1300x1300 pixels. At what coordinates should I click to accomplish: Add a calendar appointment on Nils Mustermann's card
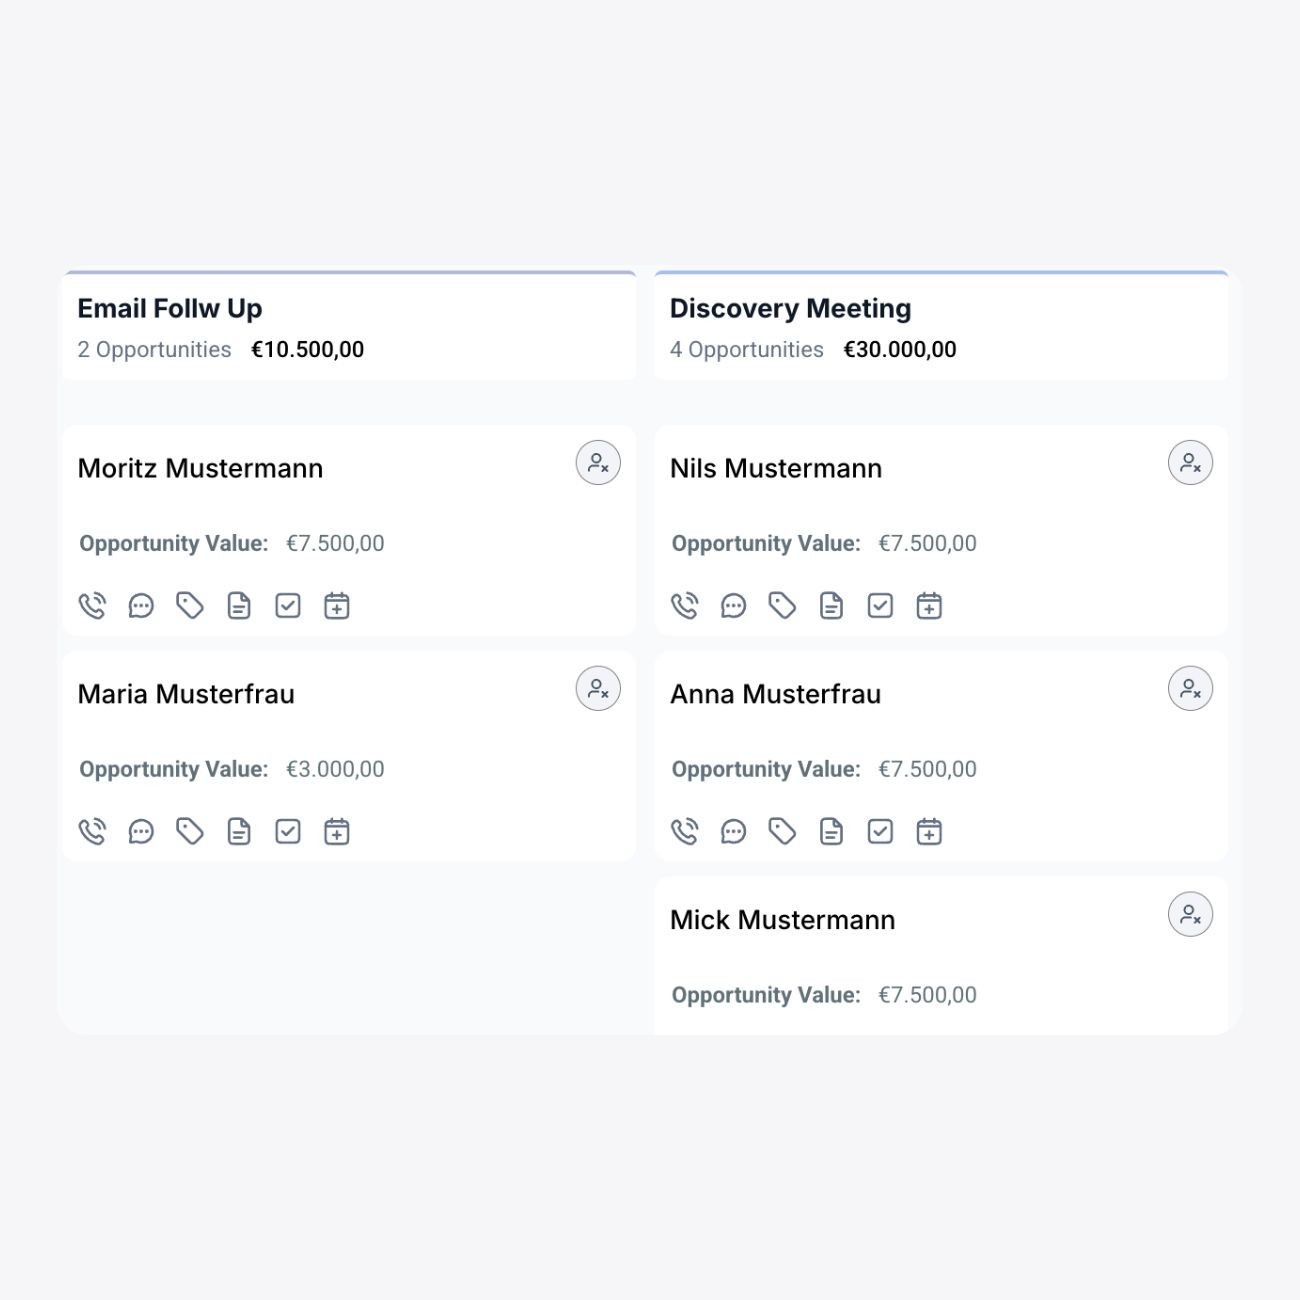click(x=929, y=605)
